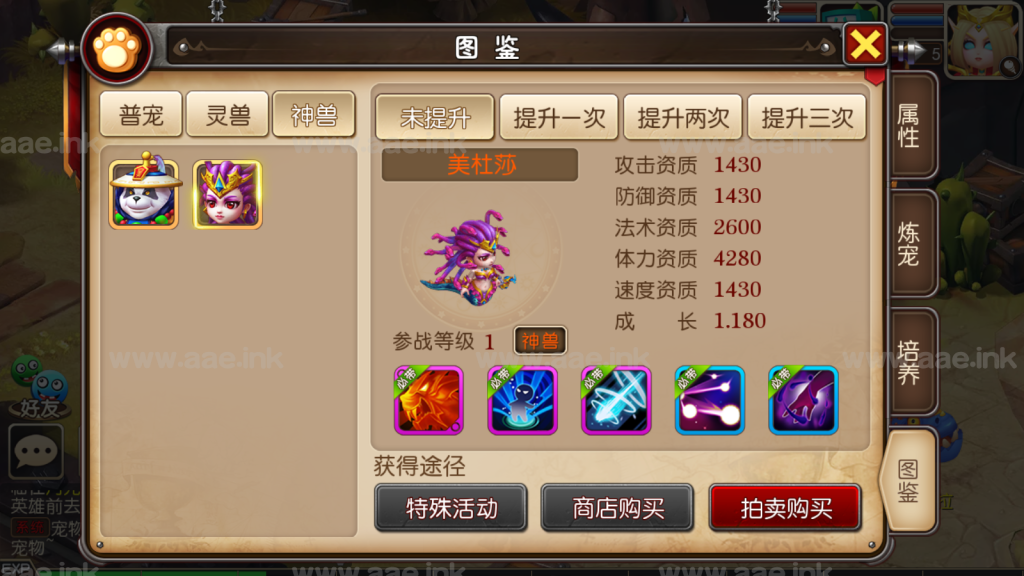Click the paw print icon

(117, 49)
